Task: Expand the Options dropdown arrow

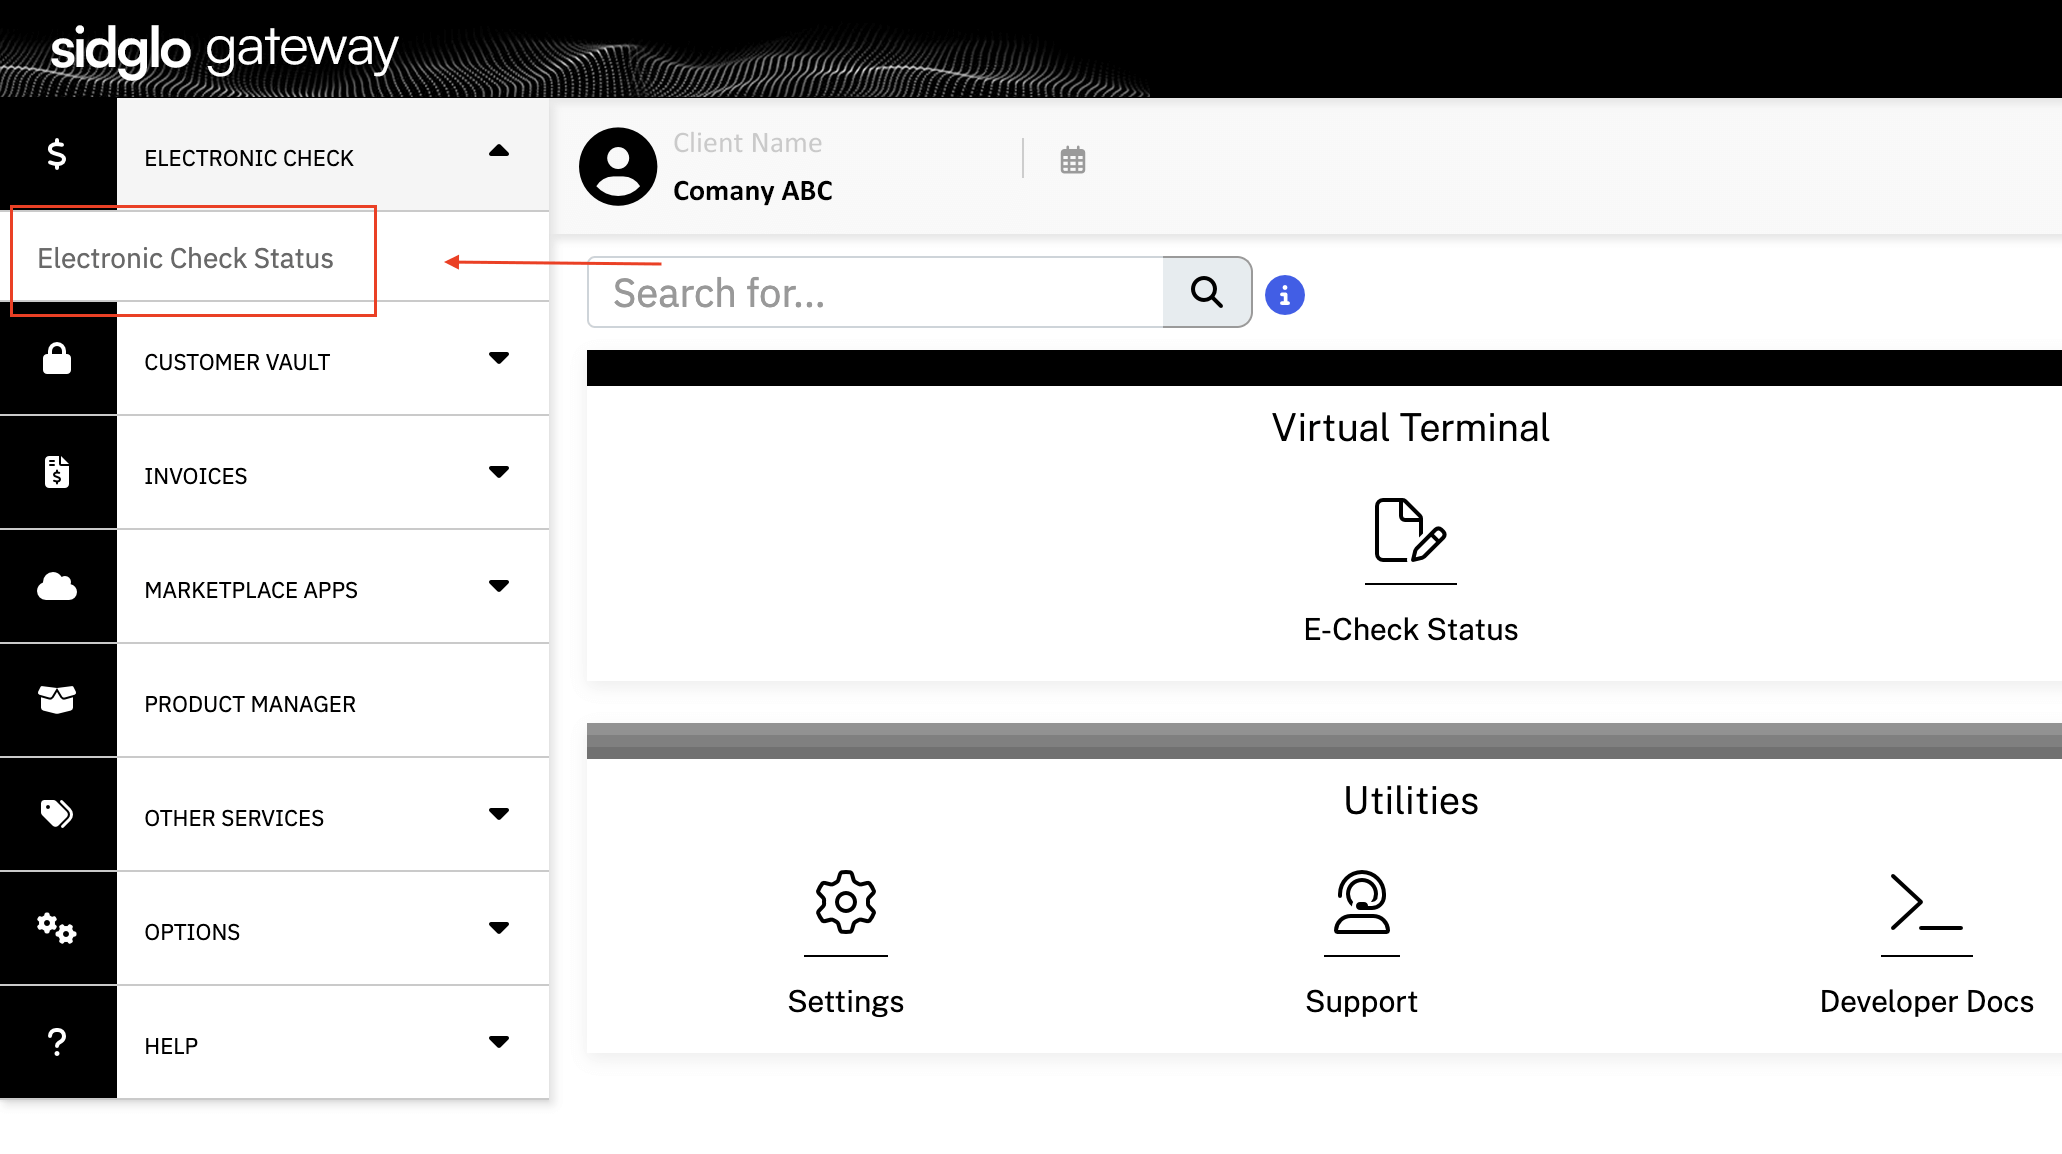Action: click(x=499, y=928)
